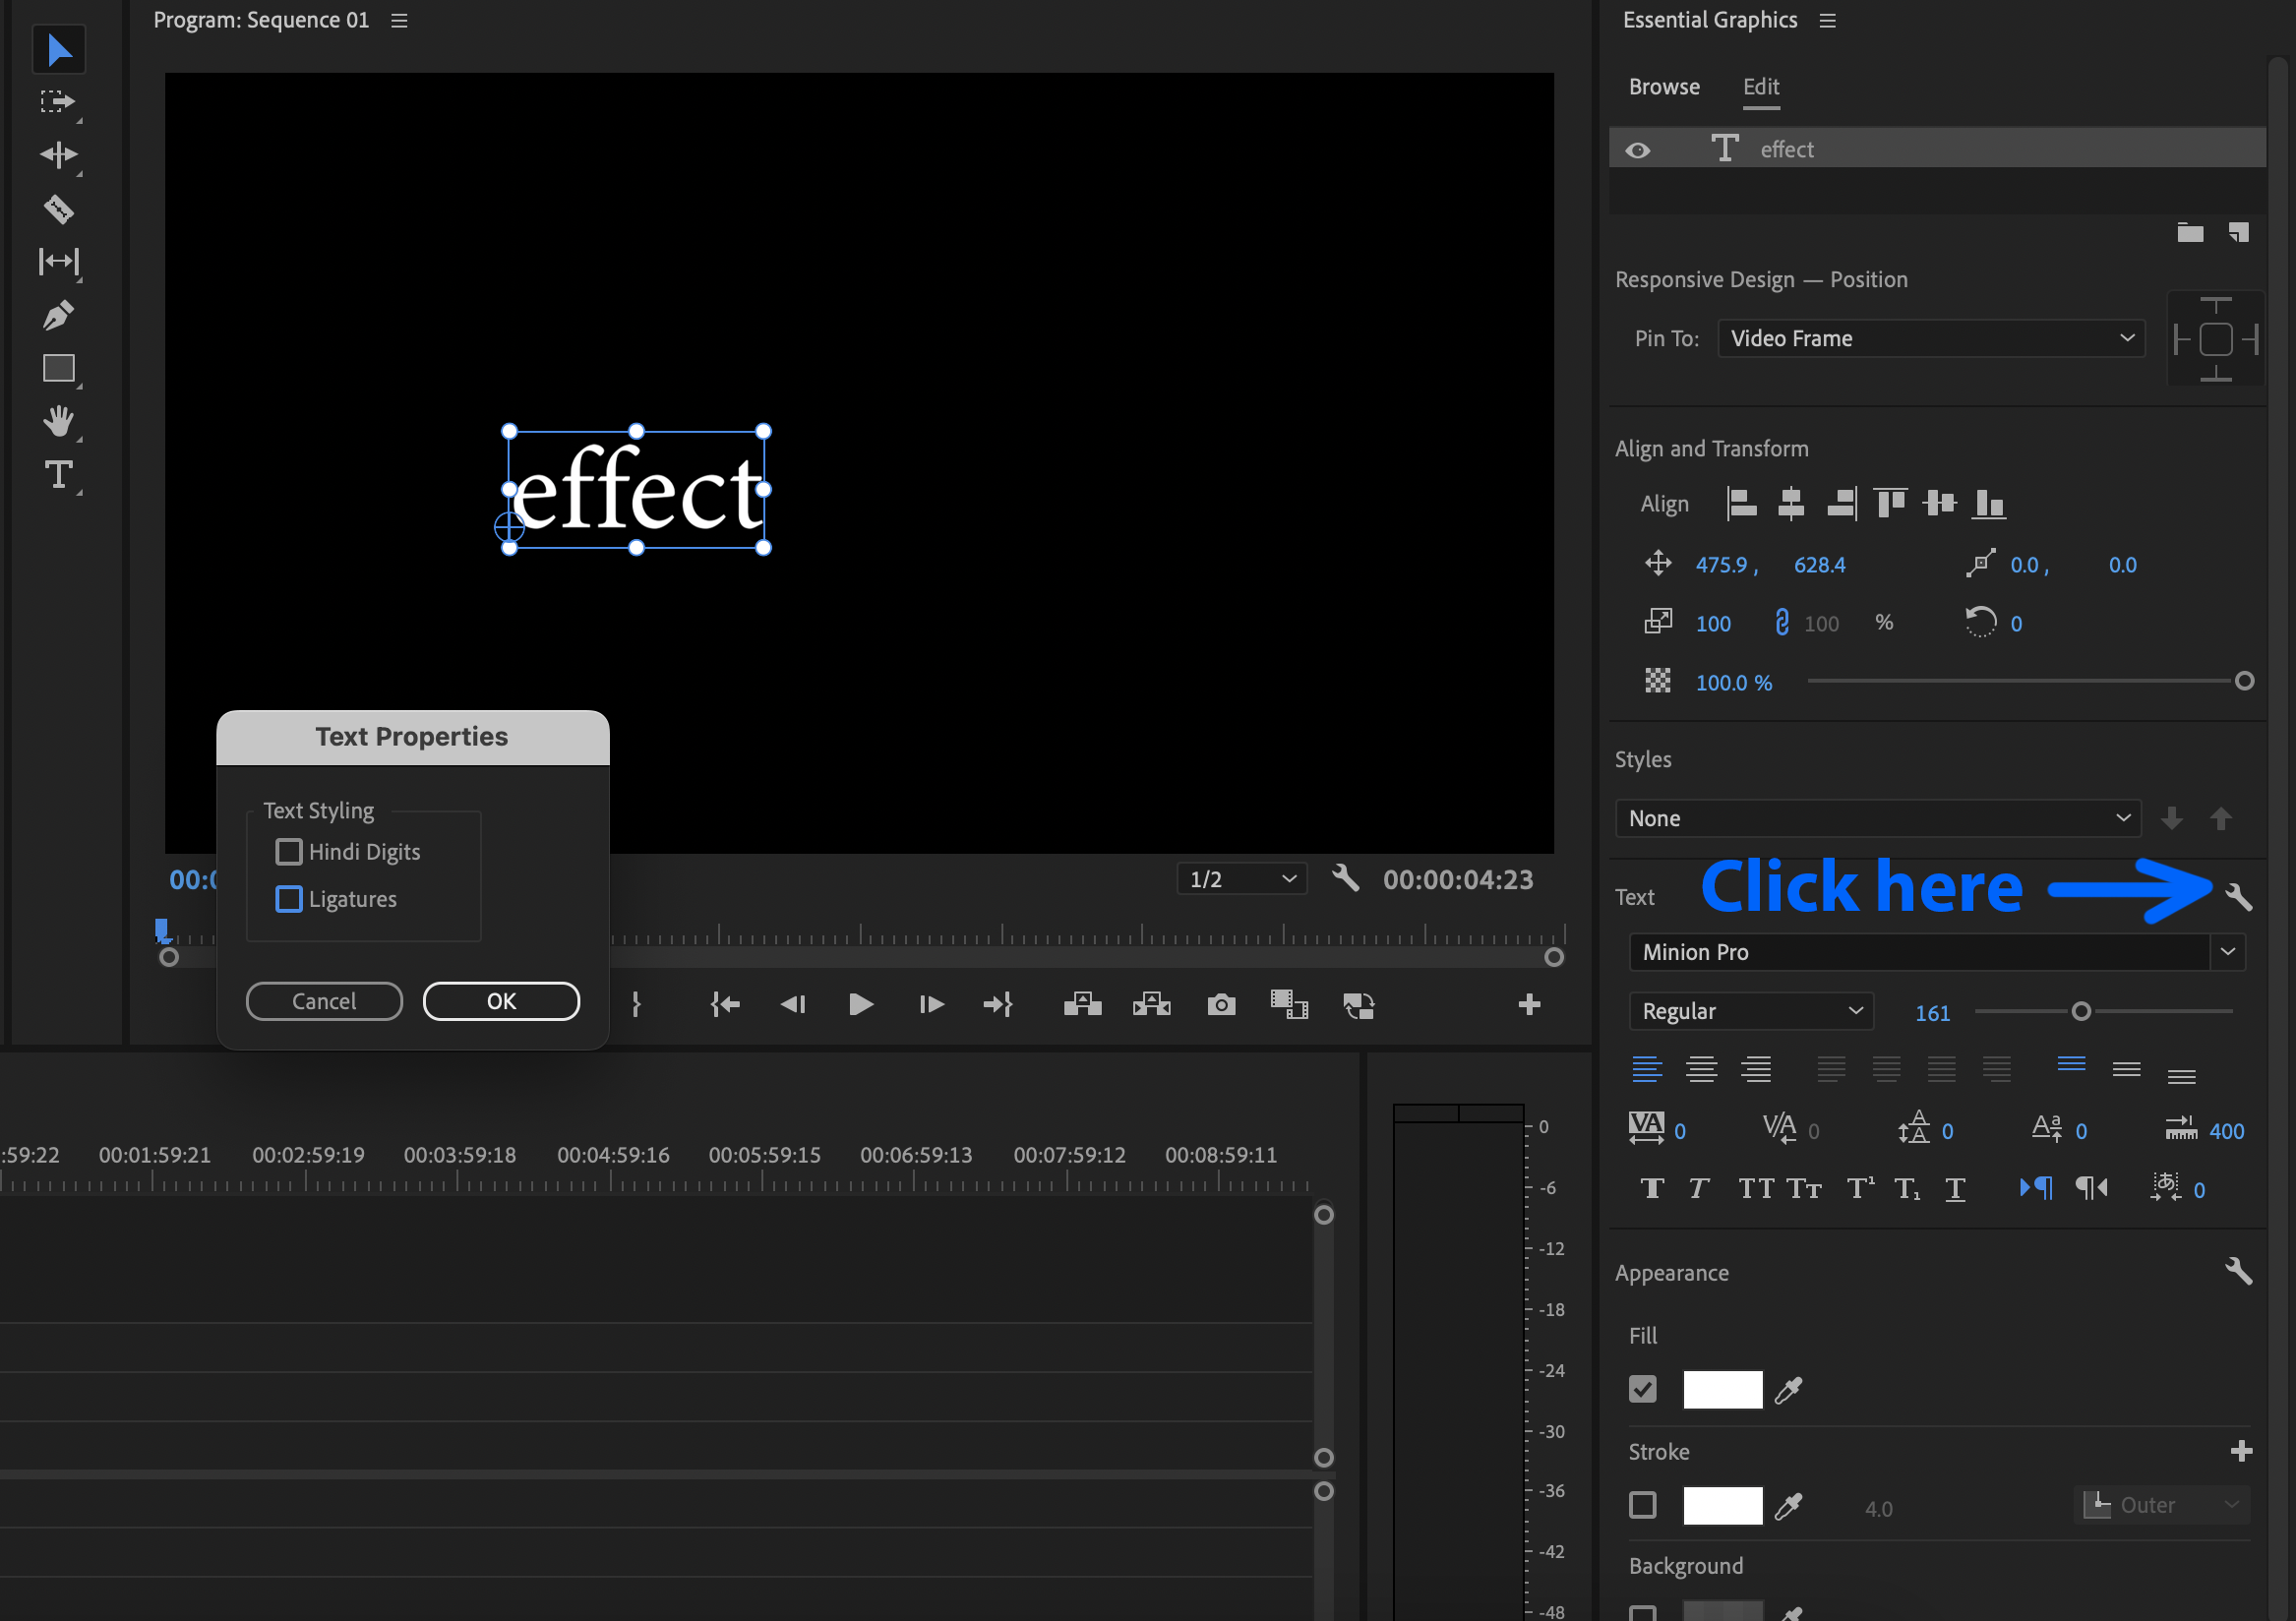
Task: Open the Essential Graphics panel menu
Action: (x=1827, y=21)
